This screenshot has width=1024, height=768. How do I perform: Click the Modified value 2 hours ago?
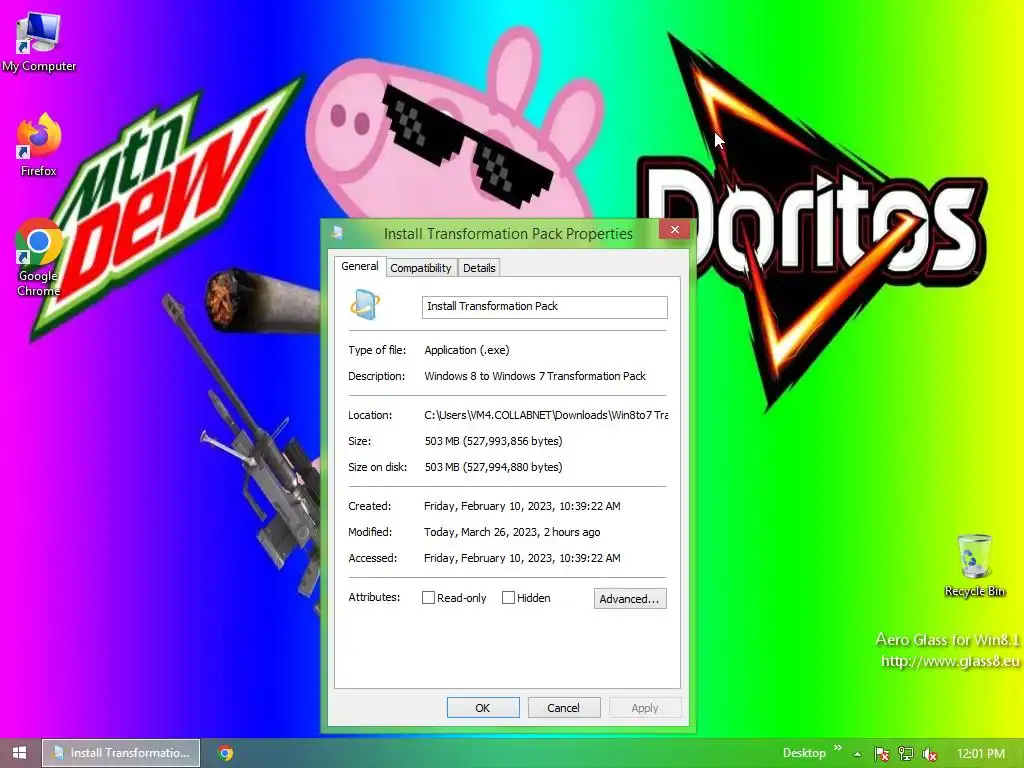pyautogui.click(x=512, y=532)
